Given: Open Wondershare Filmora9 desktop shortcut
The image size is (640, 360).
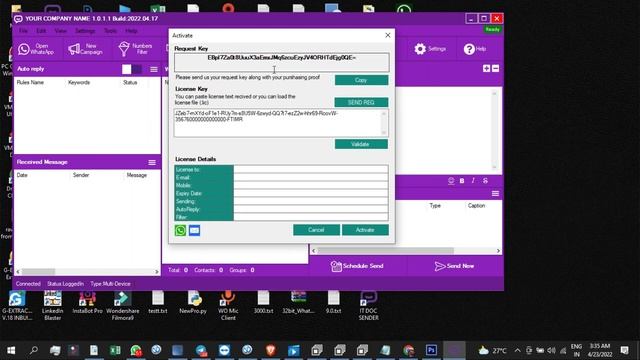Looking at the screenshot, I should tap(122, 305).
